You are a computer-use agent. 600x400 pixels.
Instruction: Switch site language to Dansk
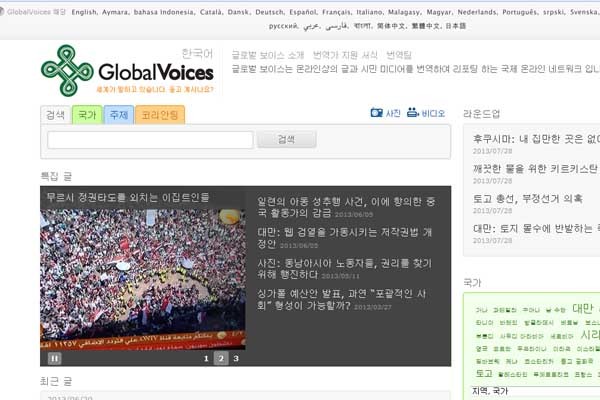238,12
